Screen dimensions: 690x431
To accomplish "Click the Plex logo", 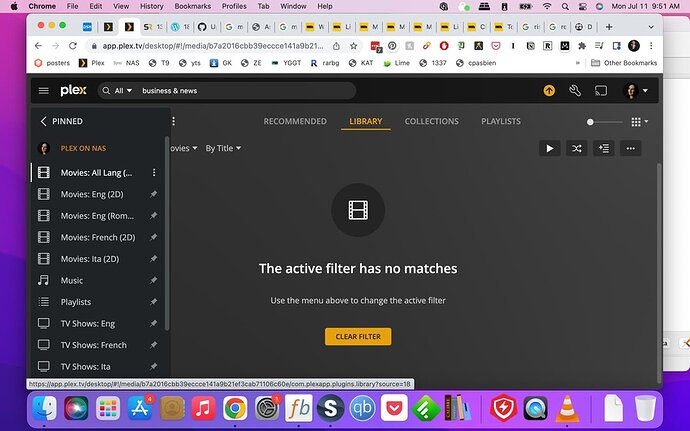I will coord(73,91).
